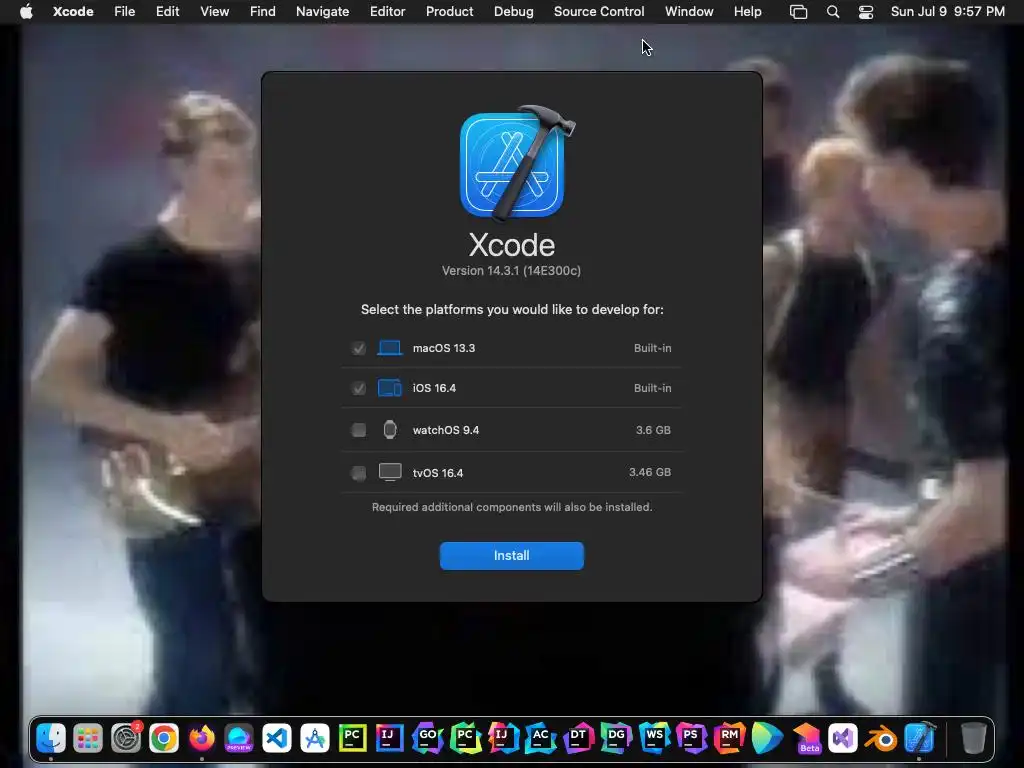Viewport: 1024px width, 768px height.
Task: Click "Built-in" in the macOS 13.3 row
Action: pos(652,348)
